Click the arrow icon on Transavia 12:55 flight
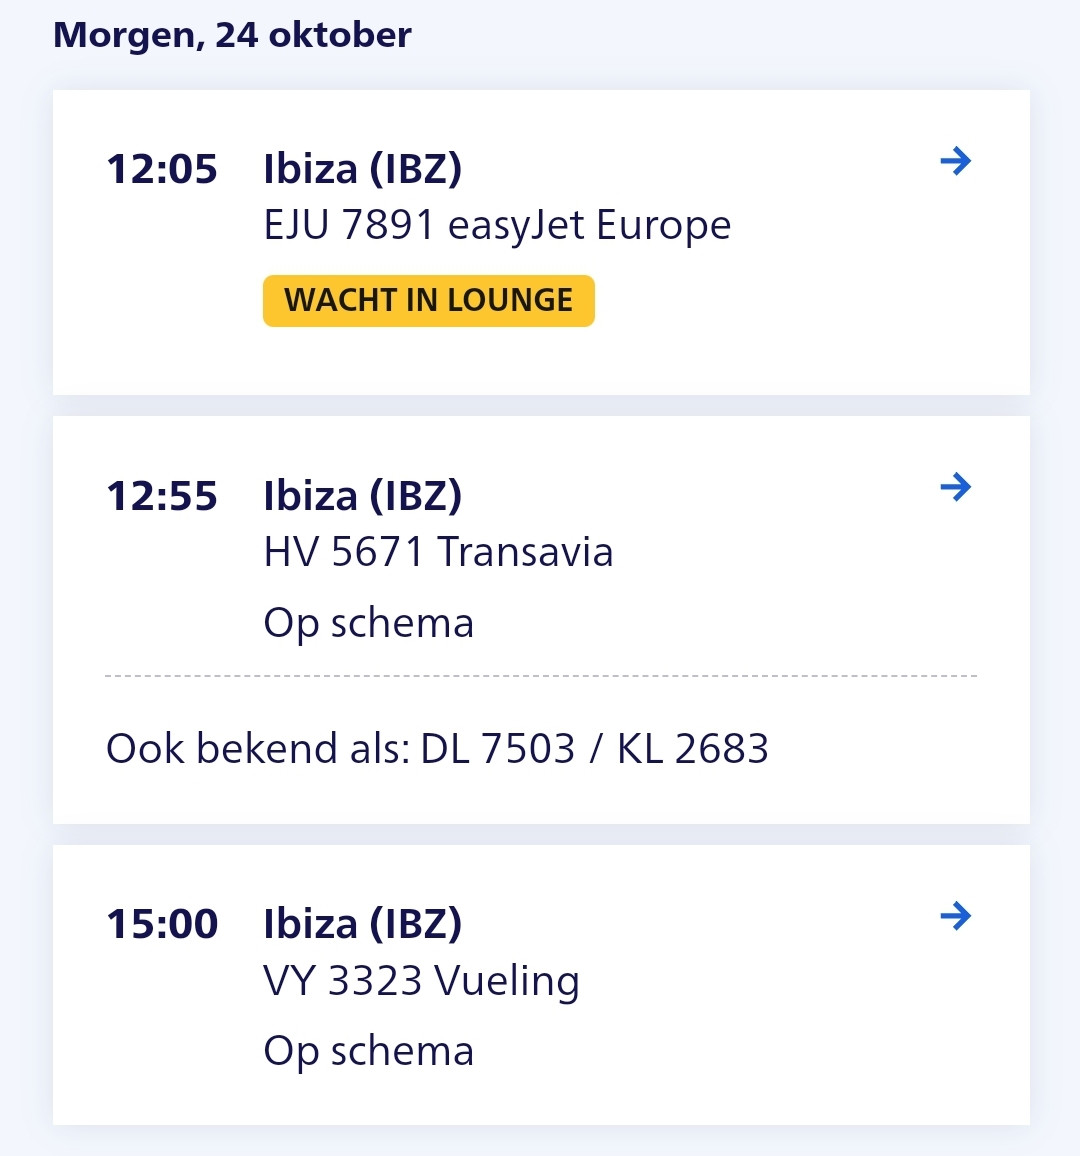 click(956, 487)
